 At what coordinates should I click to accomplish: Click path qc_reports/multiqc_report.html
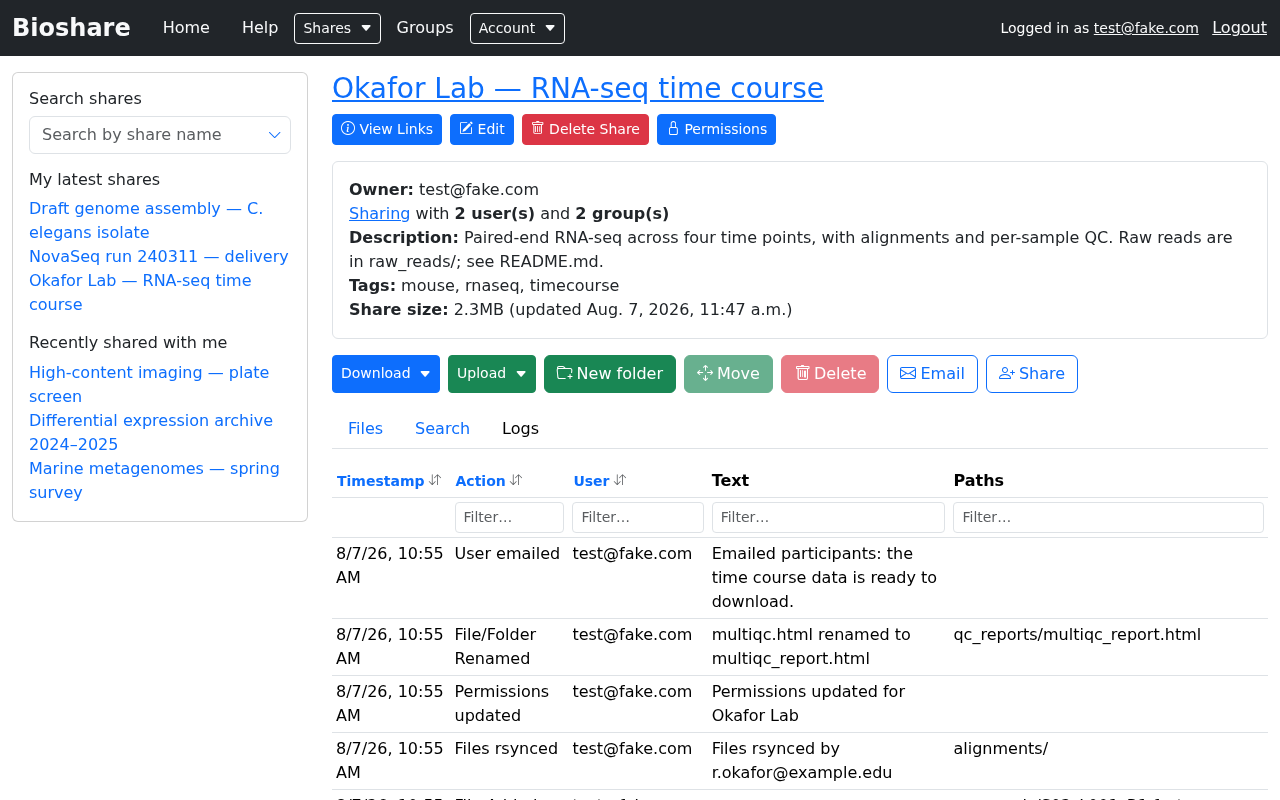[1077, 634]
